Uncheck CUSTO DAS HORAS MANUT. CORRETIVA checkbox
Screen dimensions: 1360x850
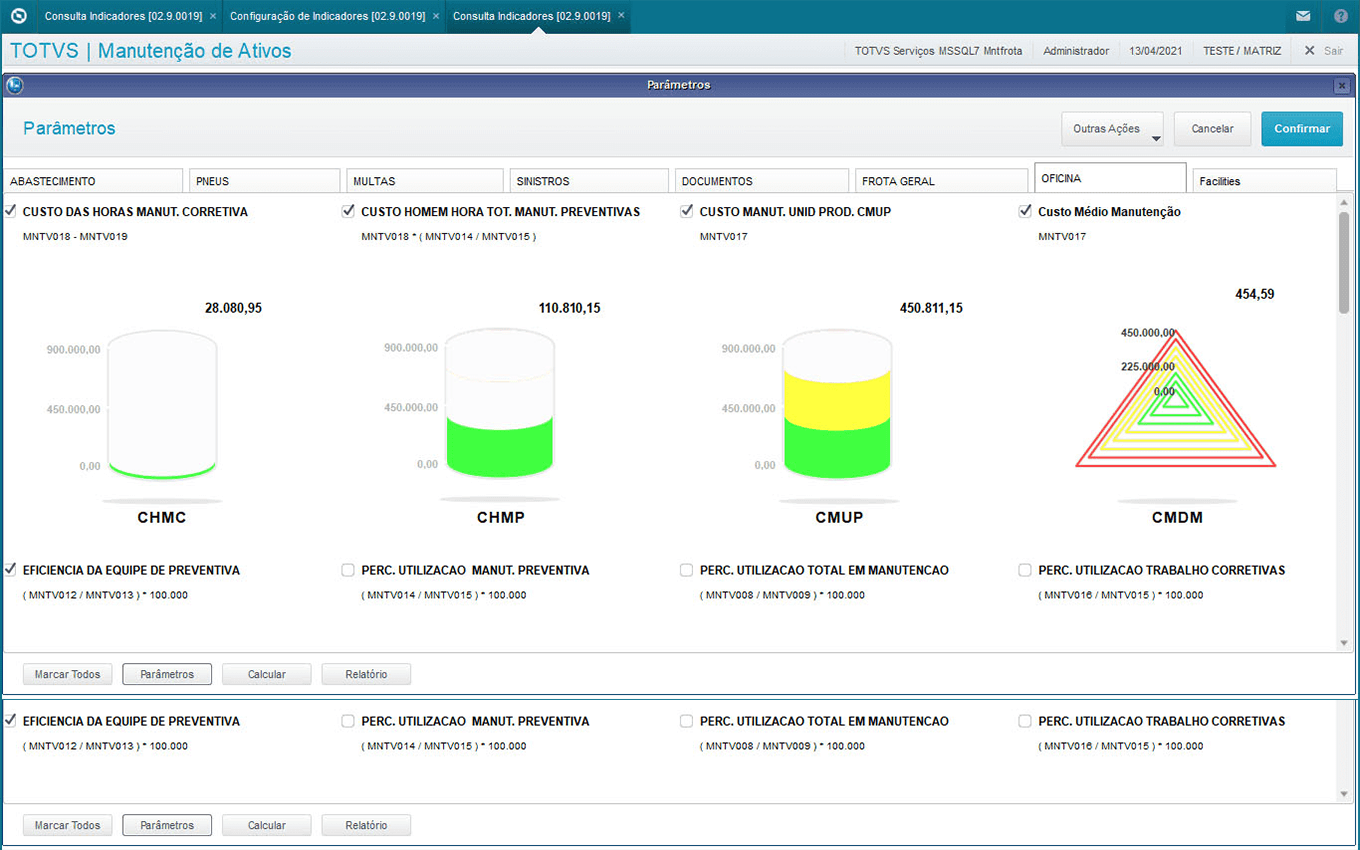[10, 211]
